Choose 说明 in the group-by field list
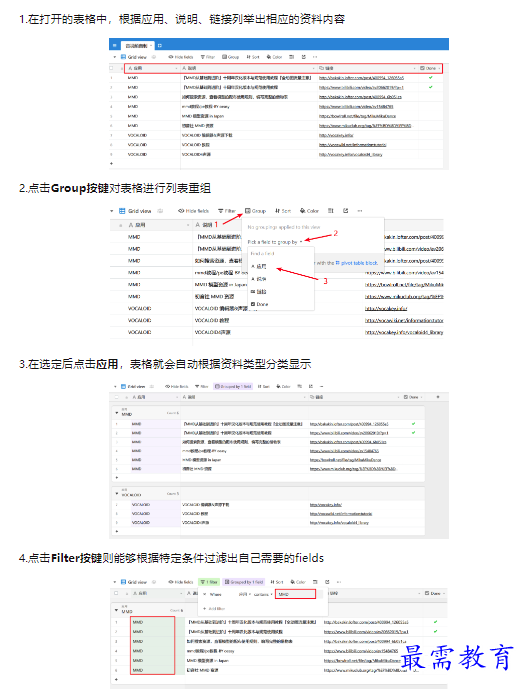Image resolution: width=522 pixels, height=689 pixels. point(259,279)
